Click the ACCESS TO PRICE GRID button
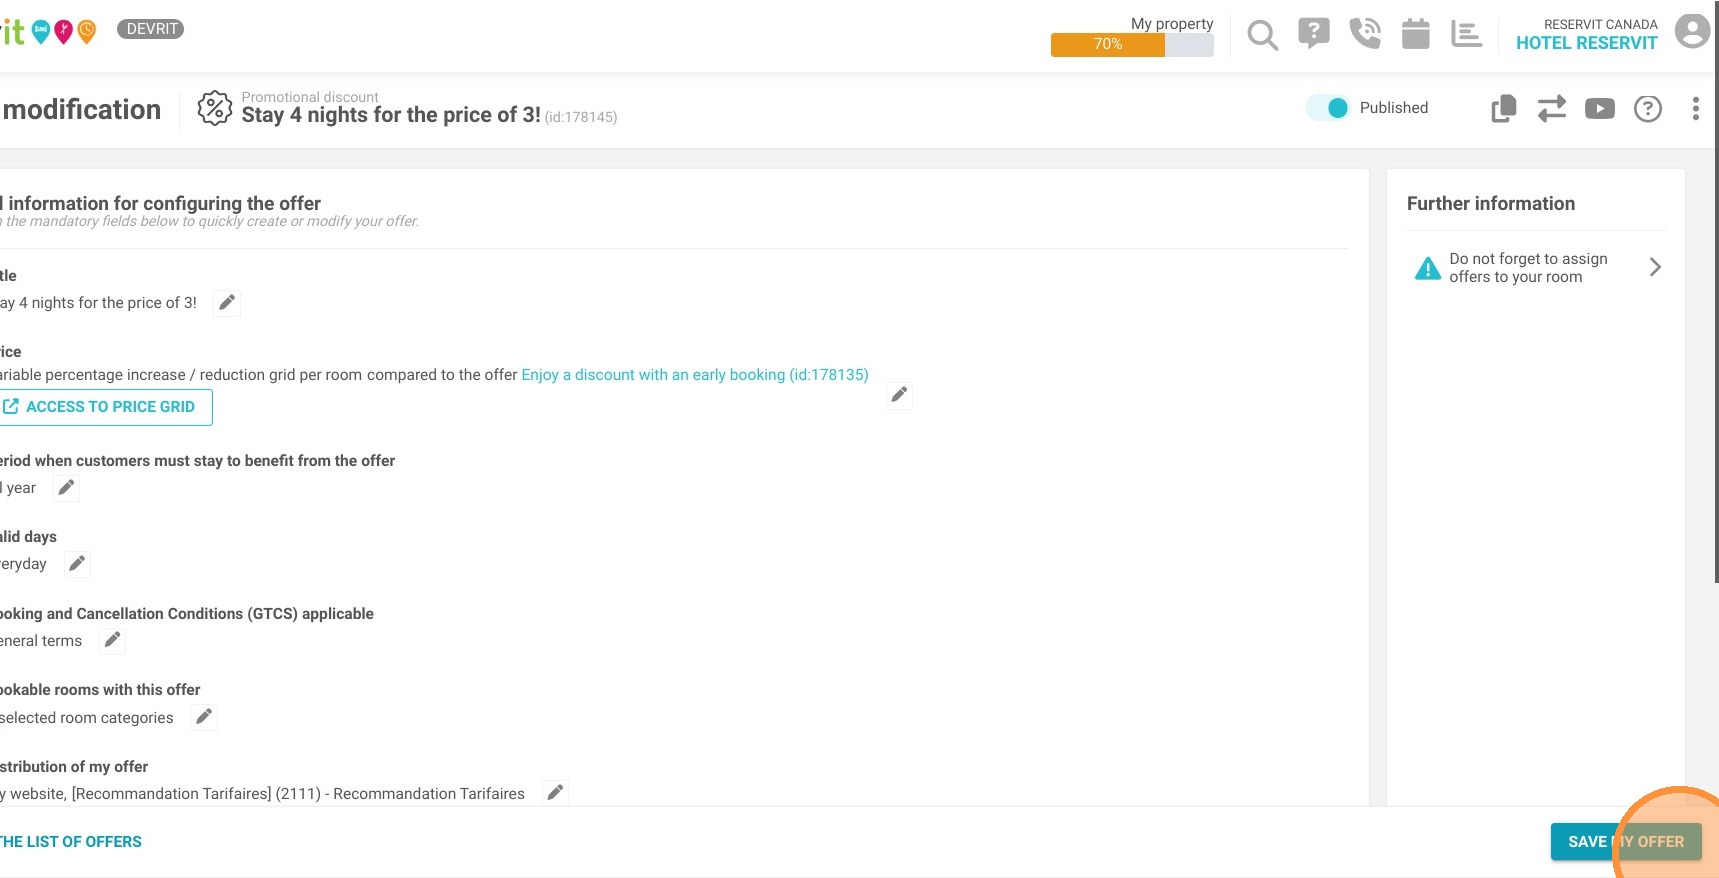Image resolution: width=1719 pixels, height=878 pixels. (104, 407)
